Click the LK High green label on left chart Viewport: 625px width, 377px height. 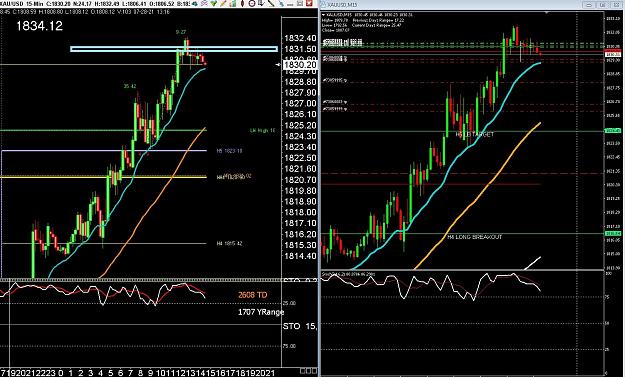point(263,131)
